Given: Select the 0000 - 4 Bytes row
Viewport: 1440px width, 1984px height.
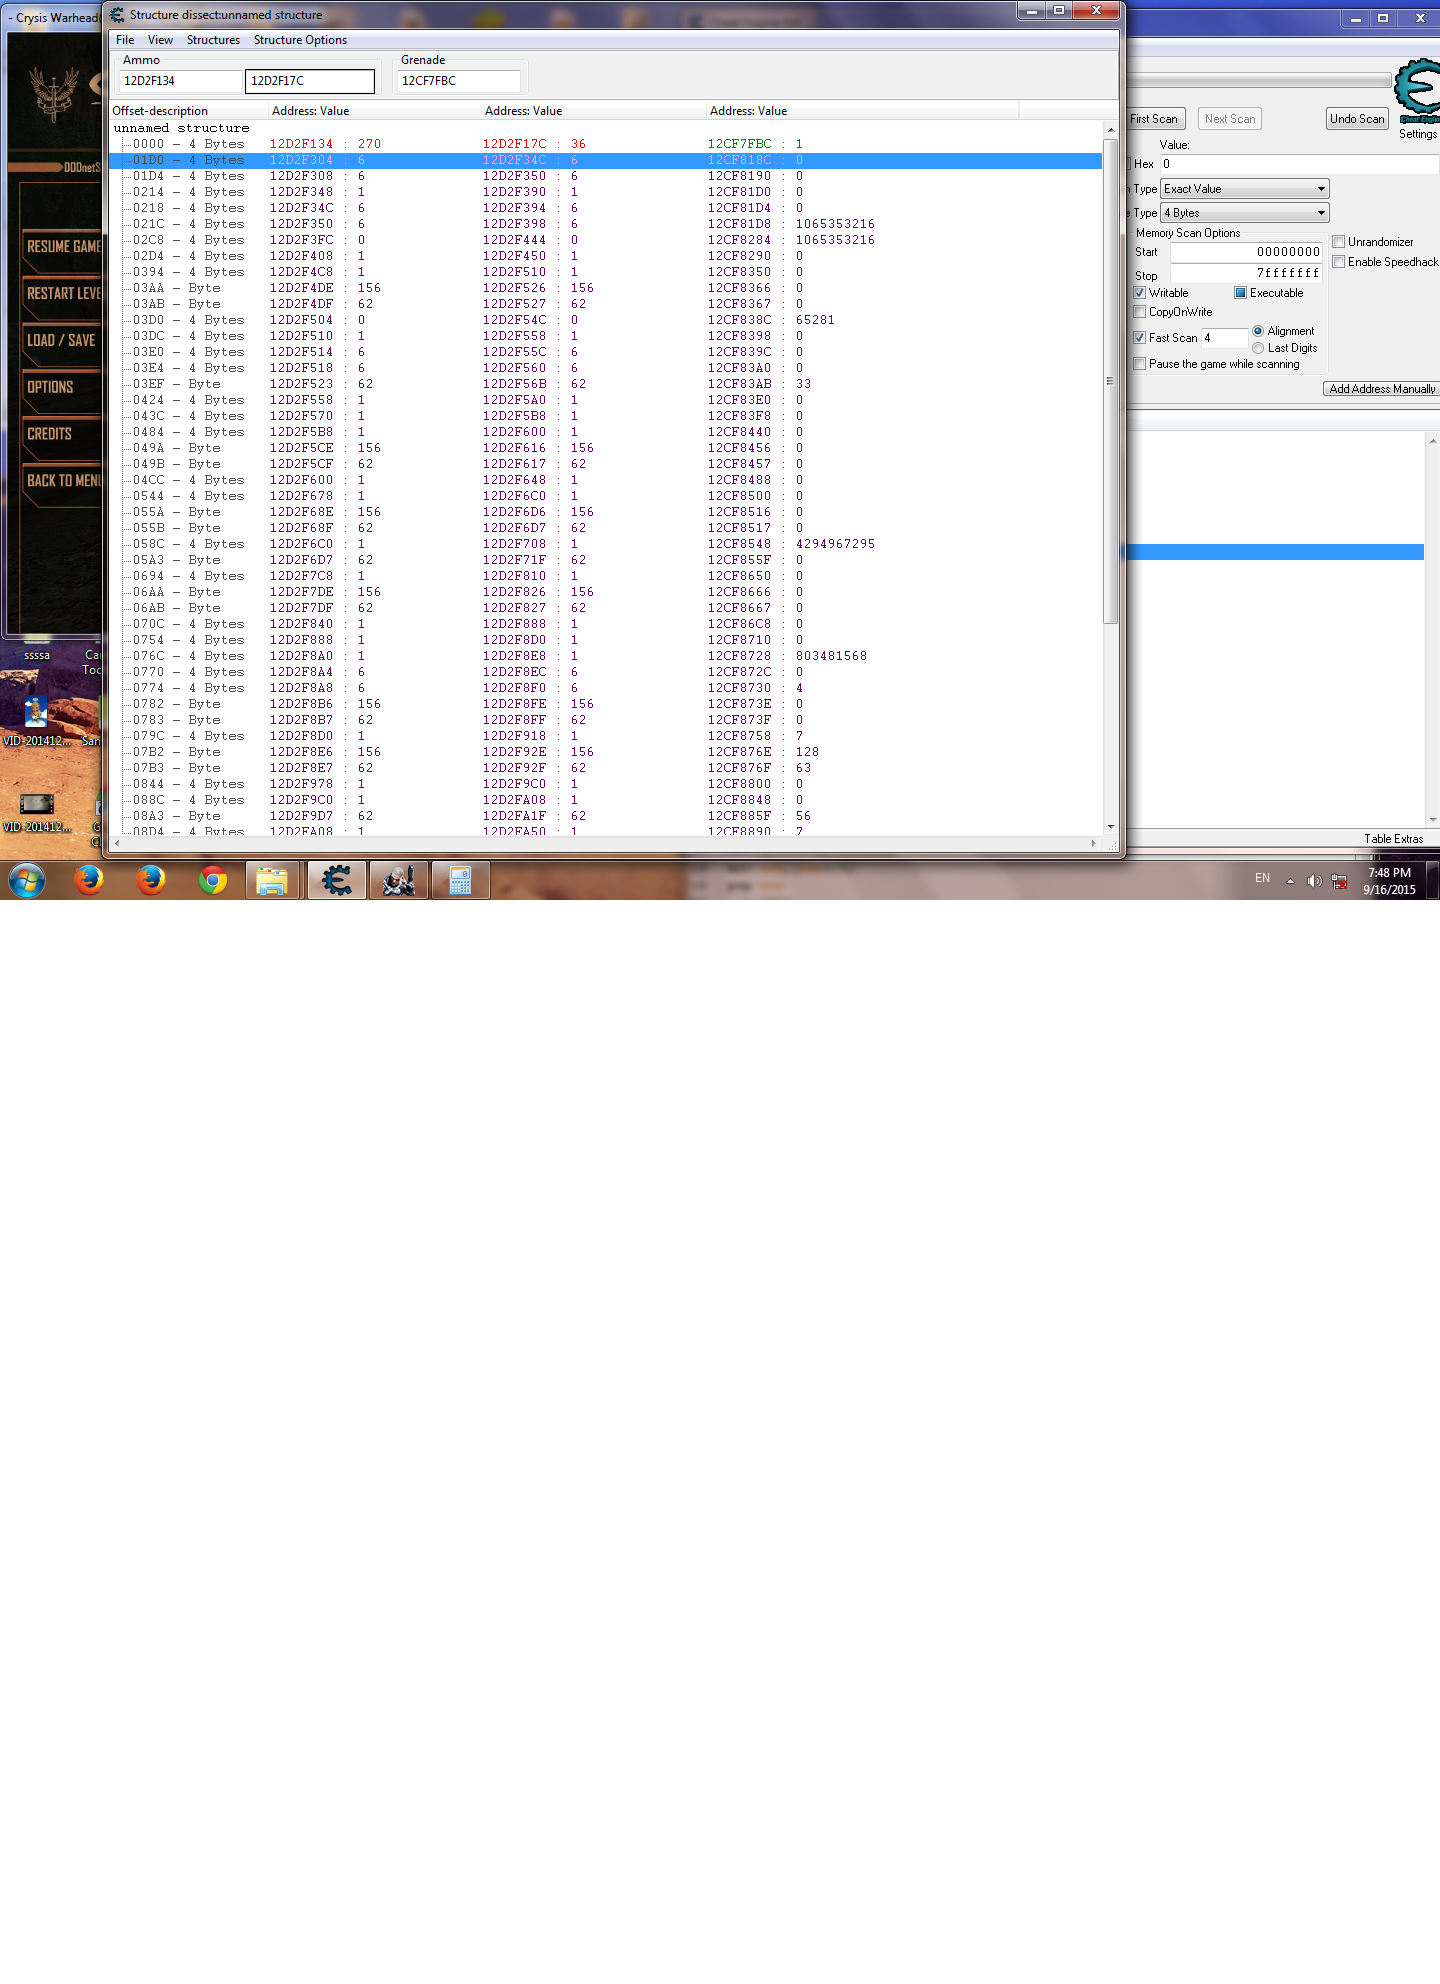Looking at the screenshot, I should [x=606, y=144].
